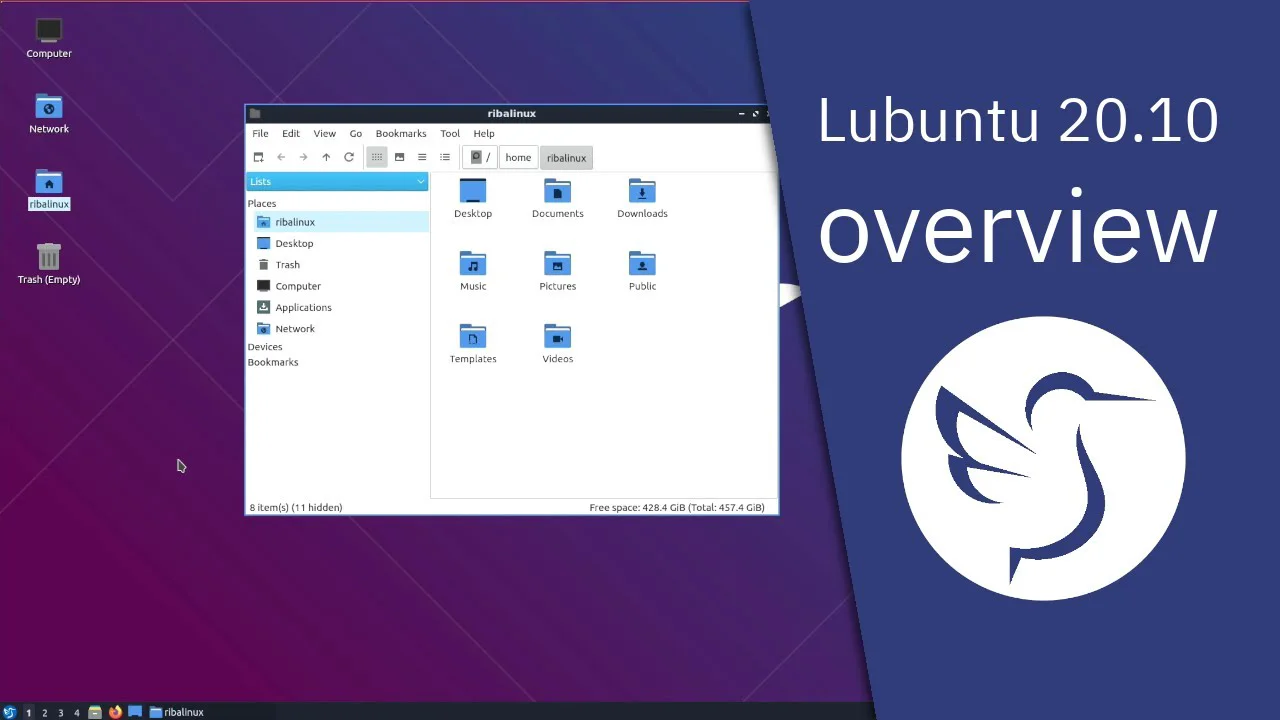Expand the Devices section
This screenshot has width=1280, height=720.
265,347
